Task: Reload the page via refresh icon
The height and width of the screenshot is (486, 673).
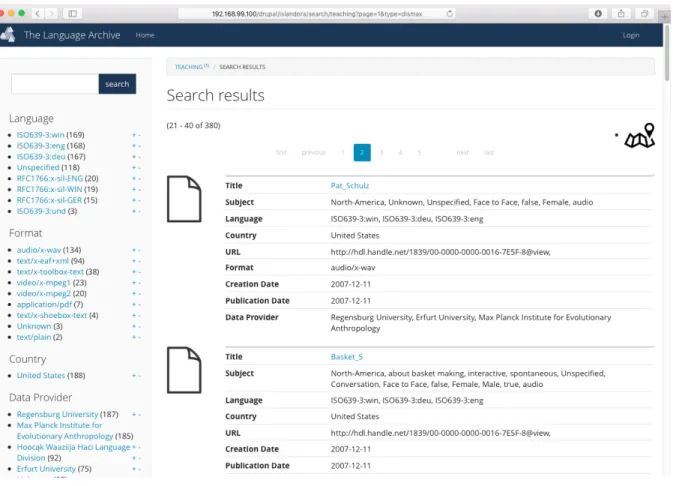Action: click(449, 14)
